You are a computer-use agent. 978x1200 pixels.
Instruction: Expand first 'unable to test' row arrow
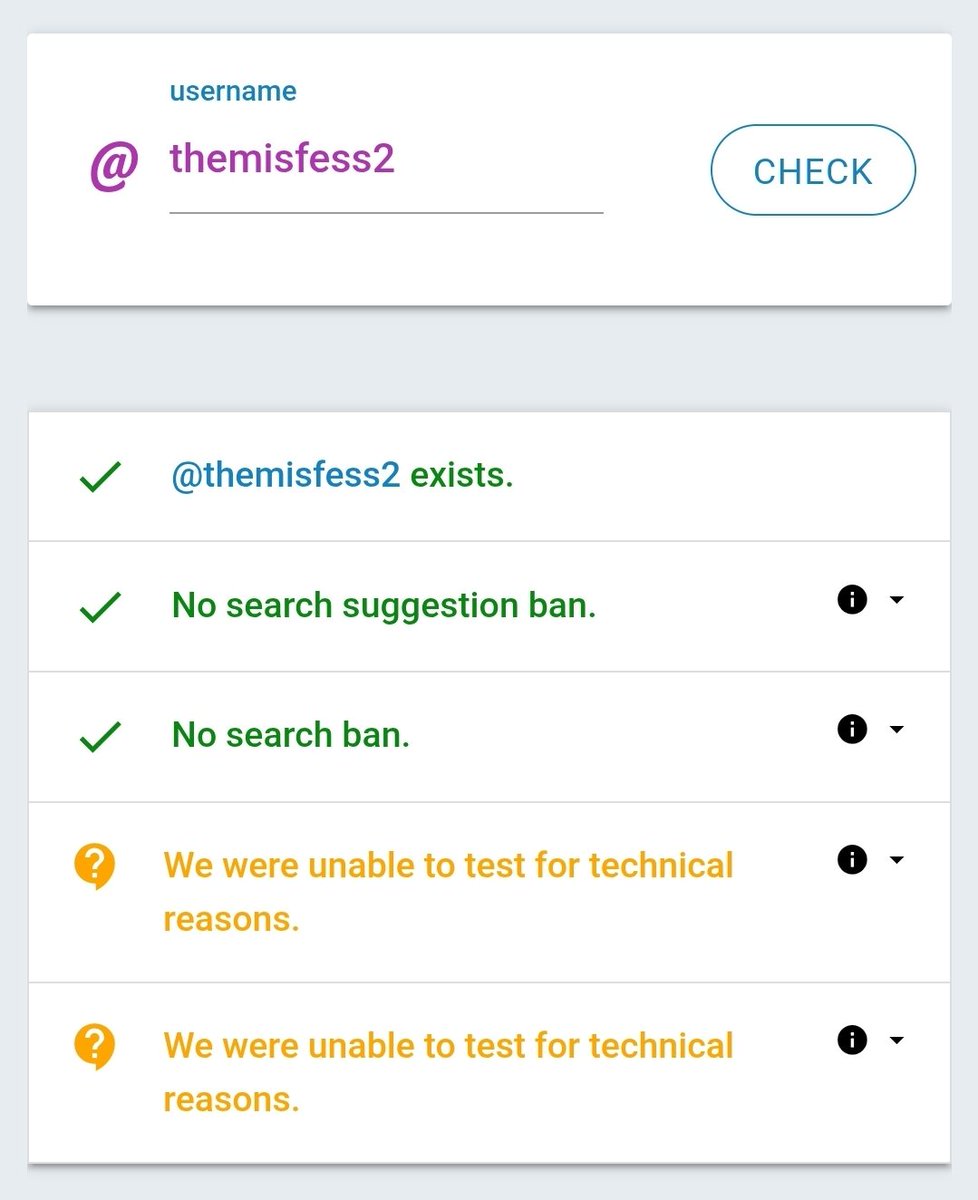click(896, 859)
